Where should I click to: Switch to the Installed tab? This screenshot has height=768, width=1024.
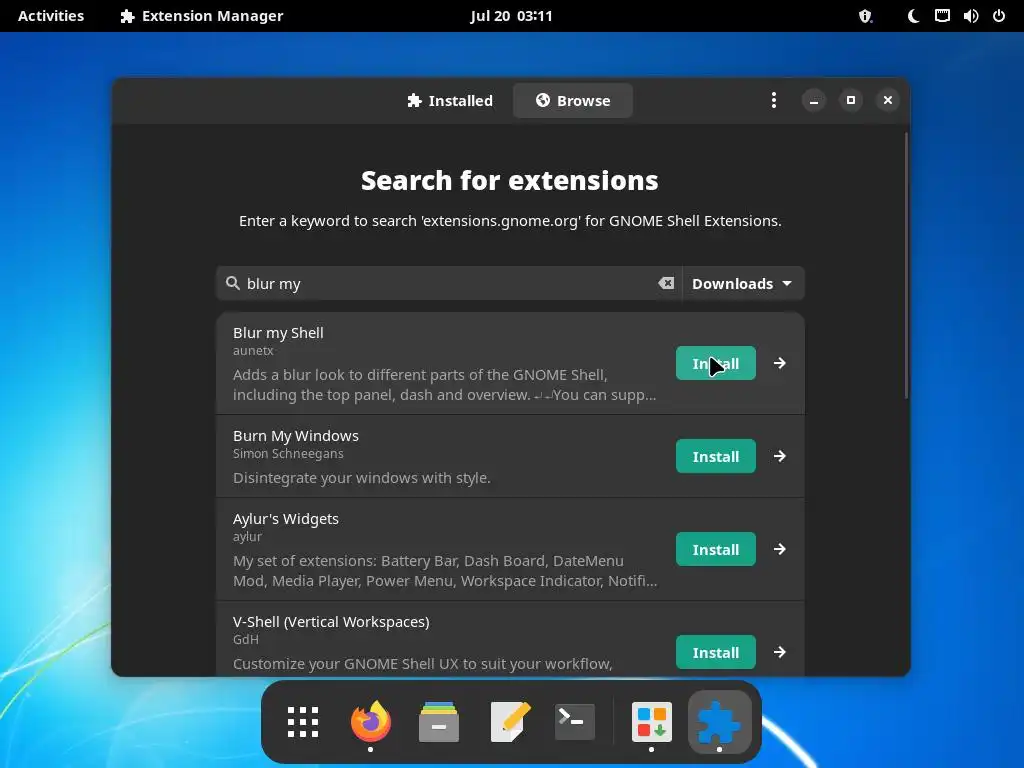point(449,101)
